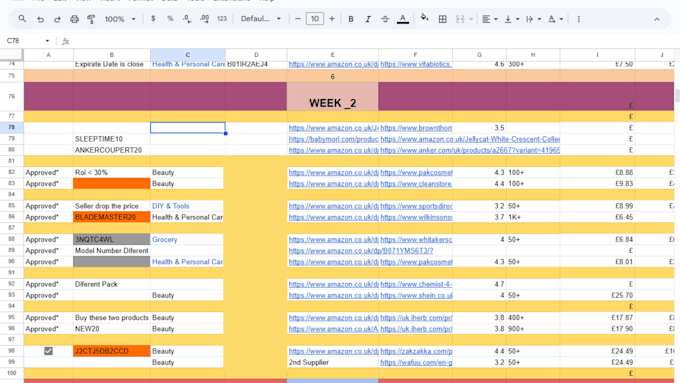Viewport: 680px width, 383px height.
Task: Select the 2nd Supplier cell
Action: 333,362
